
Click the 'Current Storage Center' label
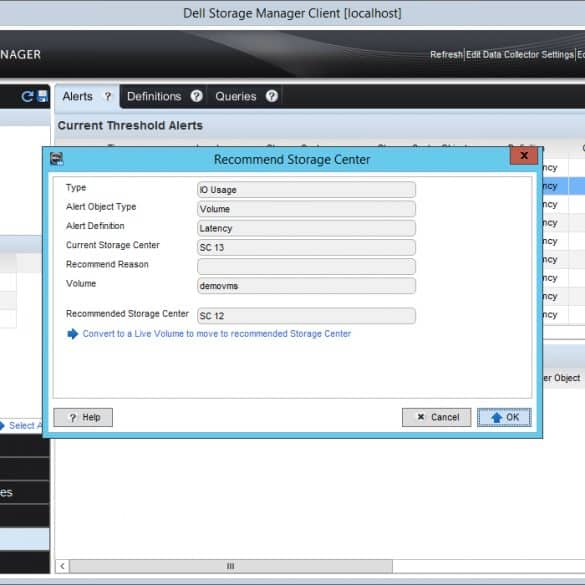(113, 245)
